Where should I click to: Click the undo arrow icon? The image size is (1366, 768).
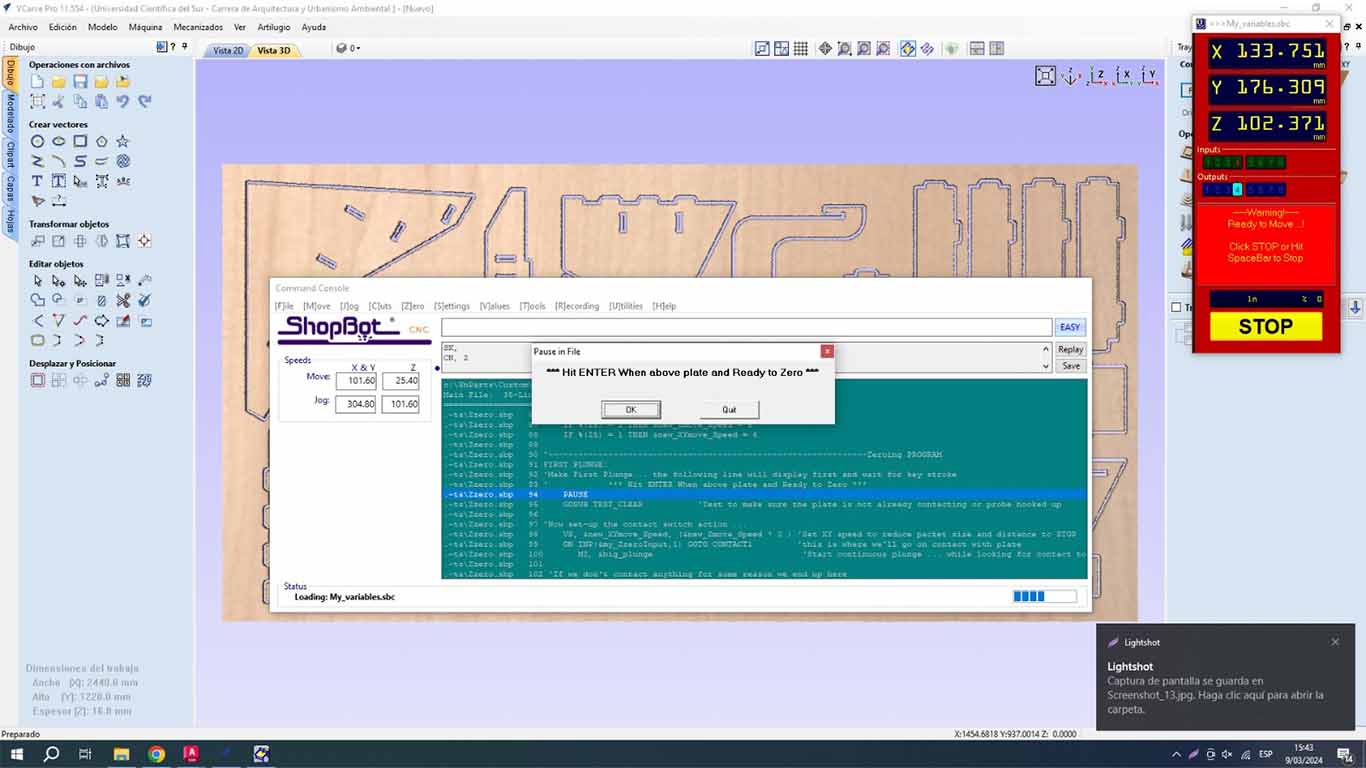(x=123, y=101)
